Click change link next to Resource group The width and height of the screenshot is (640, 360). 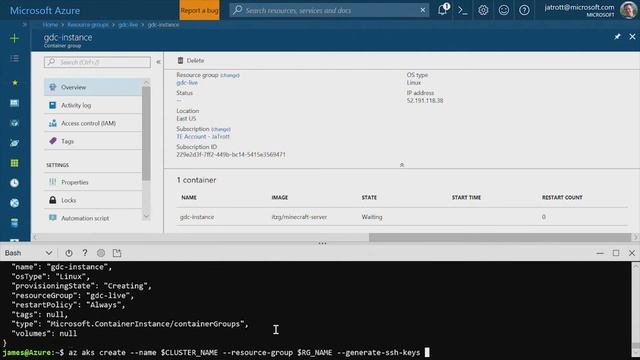(x=230, y=76)
